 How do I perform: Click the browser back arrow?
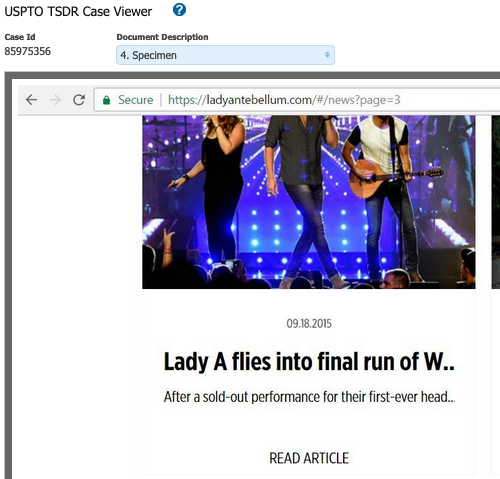pyautogui.click(x=31, y=100)
